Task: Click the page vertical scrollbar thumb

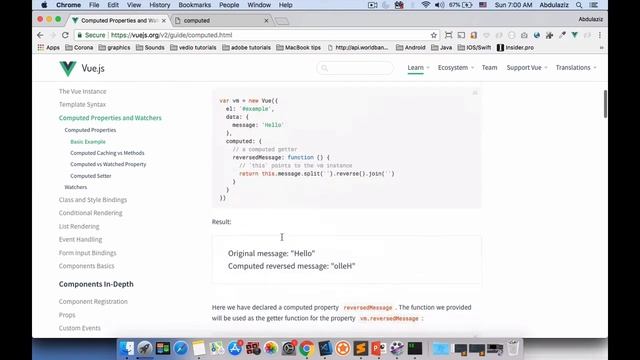Action: pyautogui.click(x=605, y=104)
